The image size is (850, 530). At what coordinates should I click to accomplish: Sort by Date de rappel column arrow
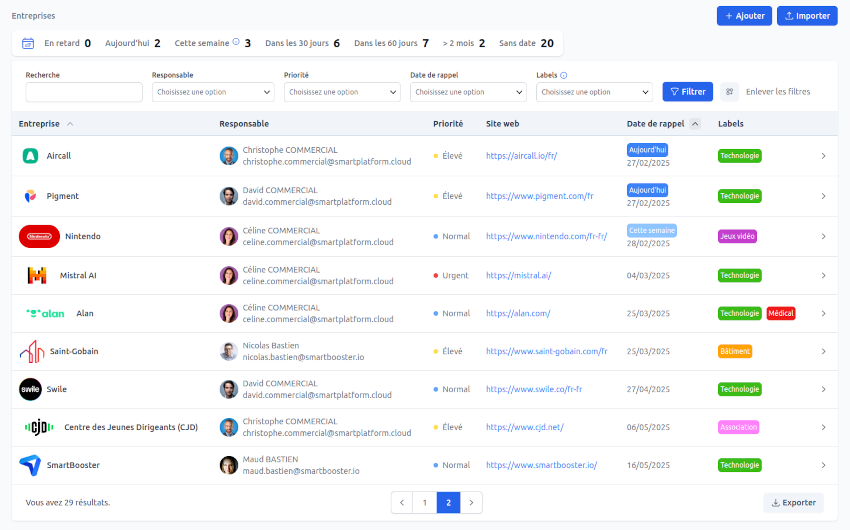point(695,124)
